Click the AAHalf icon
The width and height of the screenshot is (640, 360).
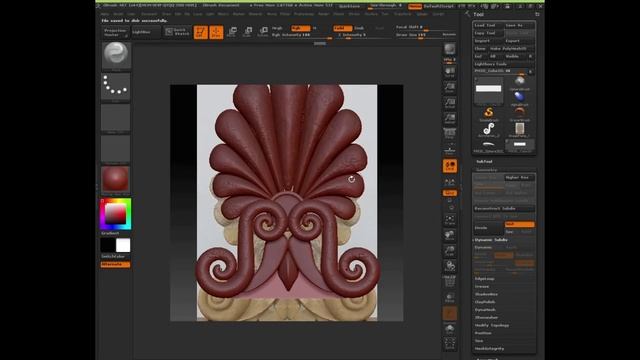pos(450,118)
